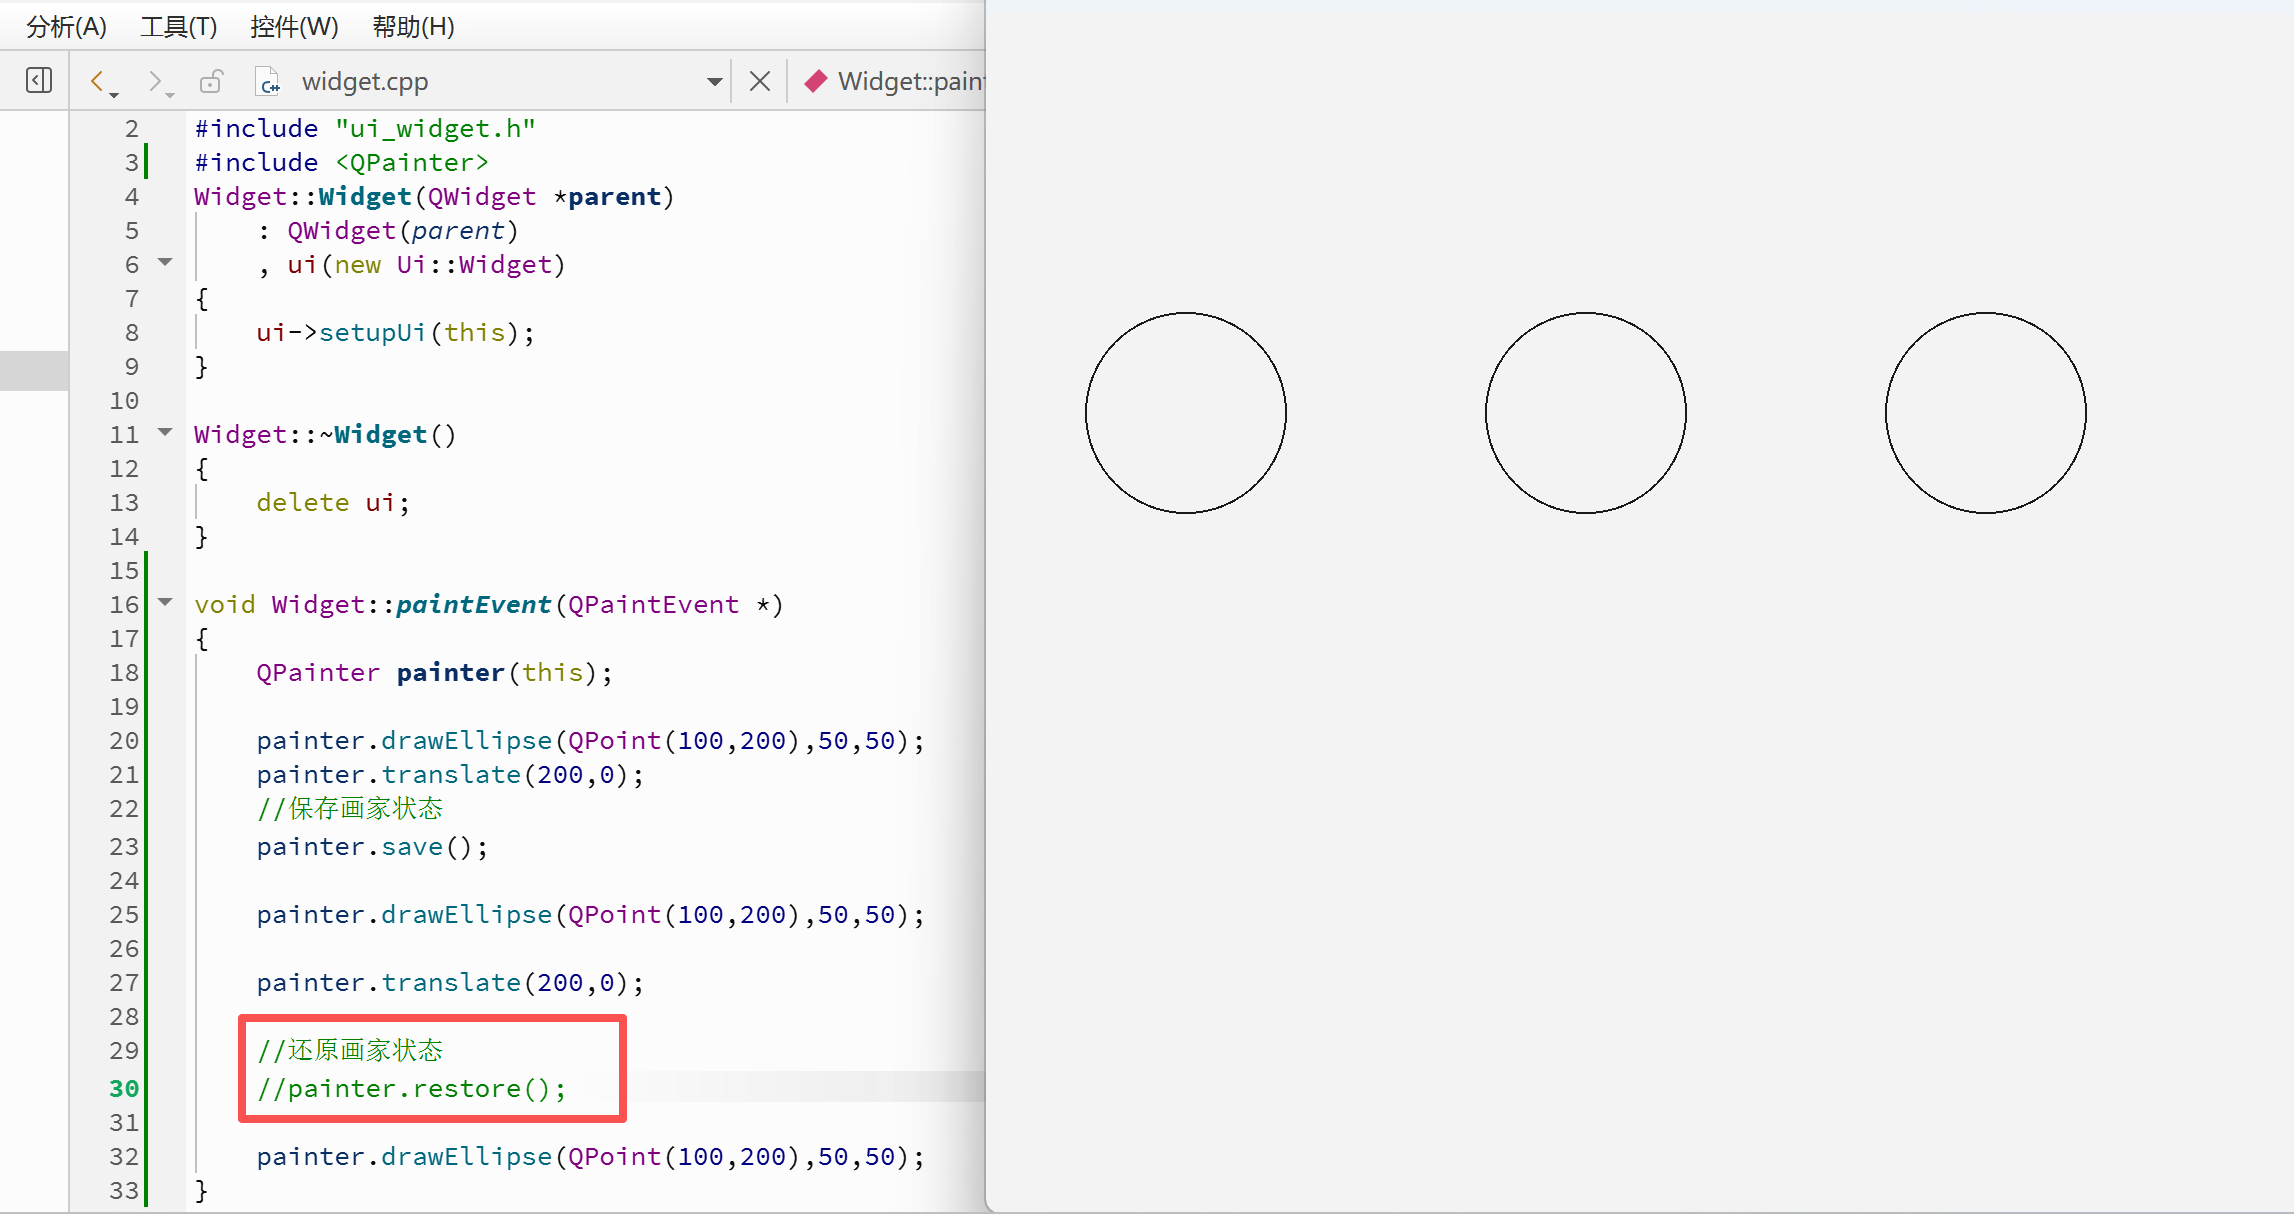The width and height of the screenshot is (2294, 1214).
Task: Close the widget.cpp document
Action: click(x=760, y=81)
